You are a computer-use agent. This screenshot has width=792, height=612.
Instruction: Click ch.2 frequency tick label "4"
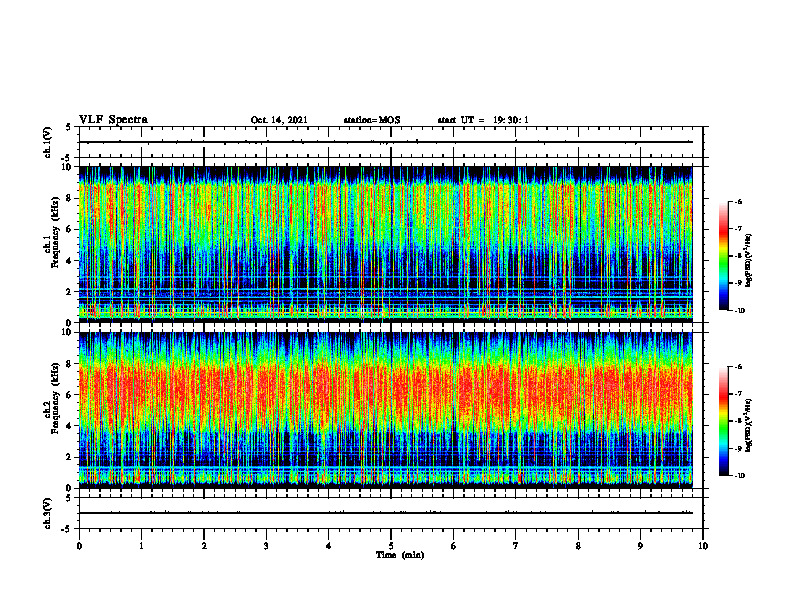pyautogui.click(x=70, y=426)
